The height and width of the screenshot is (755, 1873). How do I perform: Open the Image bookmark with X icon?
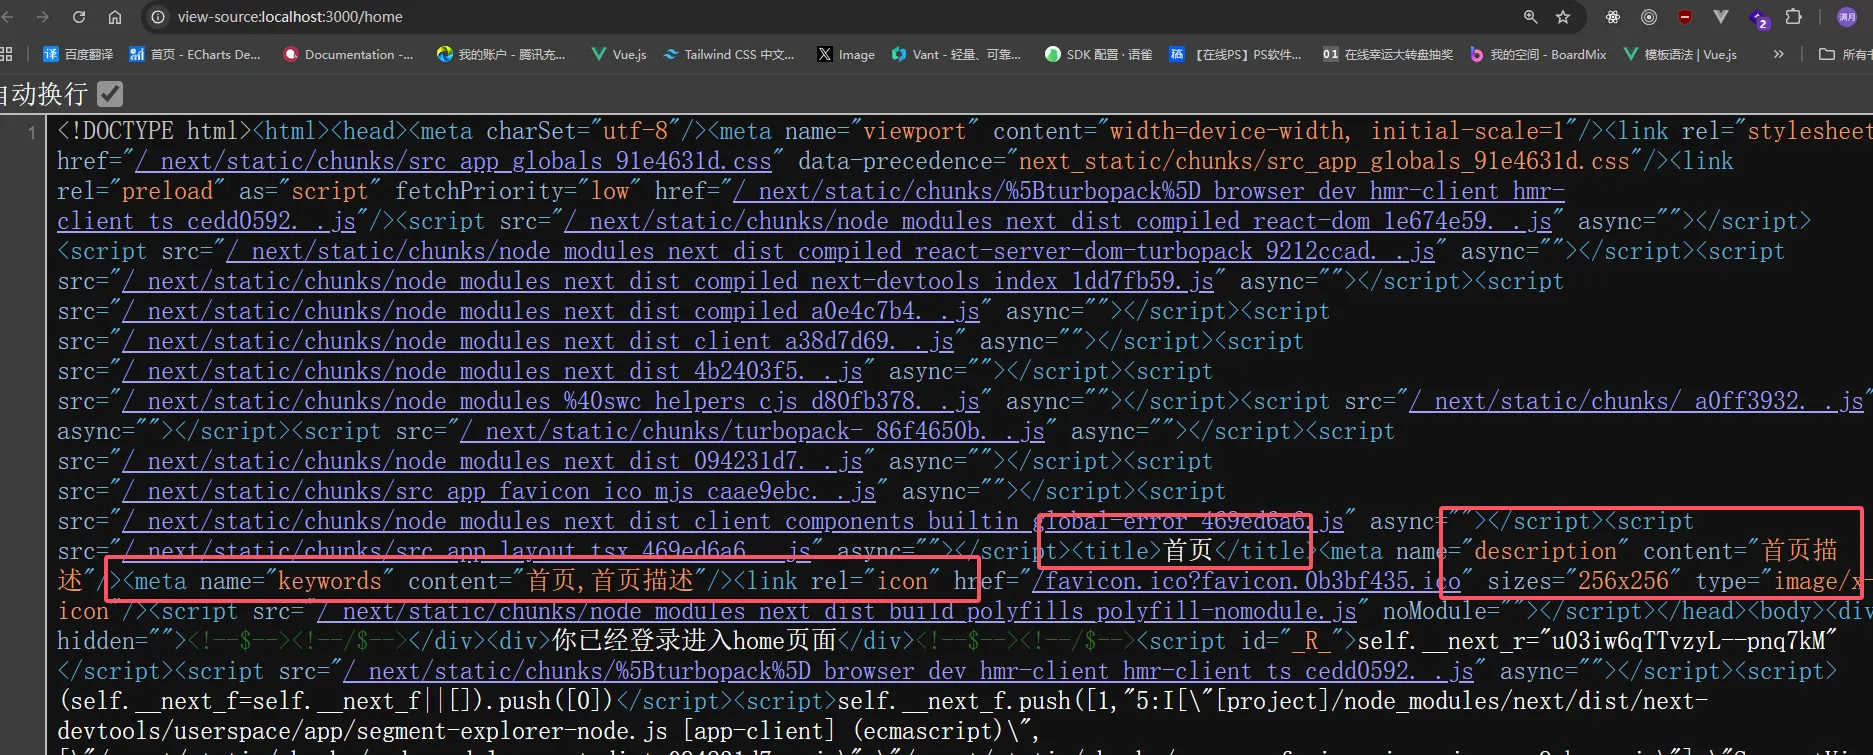pyautogui.click(x=846, y=54)
